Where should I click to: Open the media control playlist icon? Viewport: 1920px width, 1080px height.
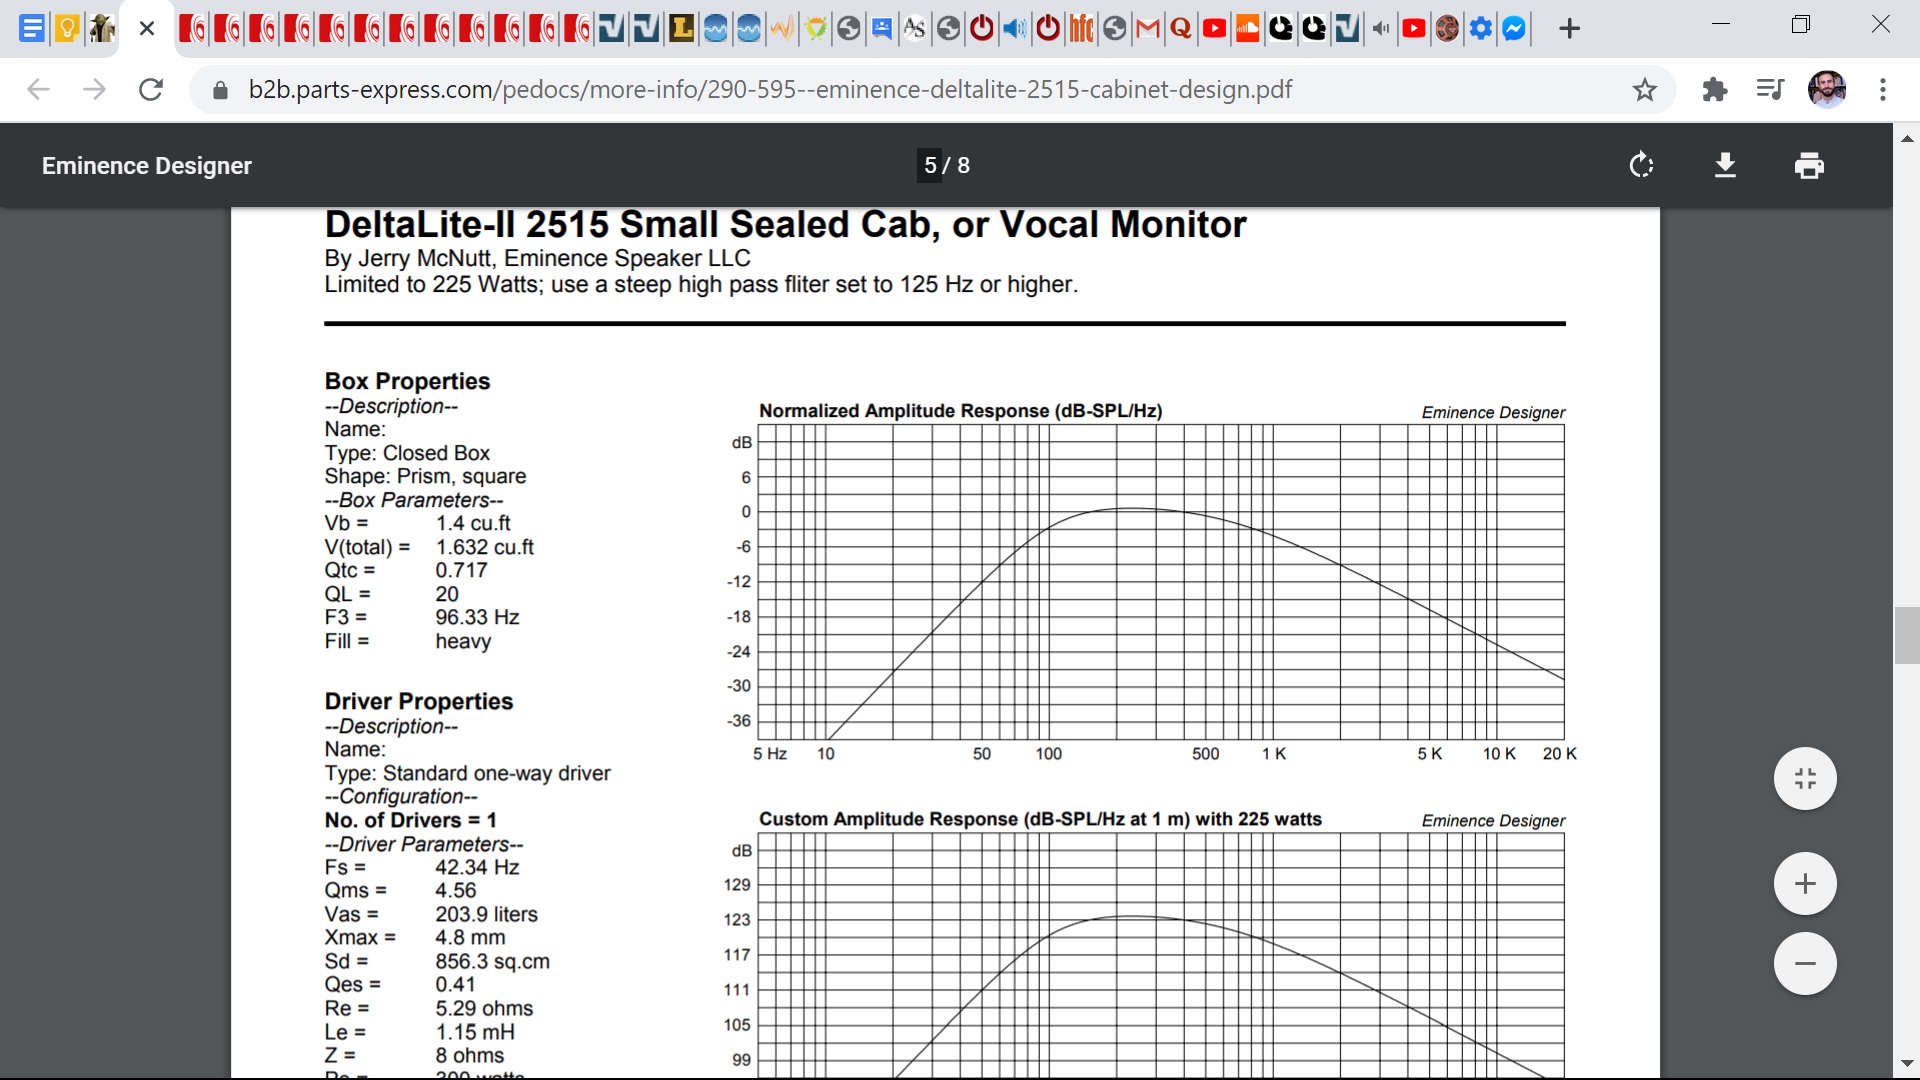1770,89
